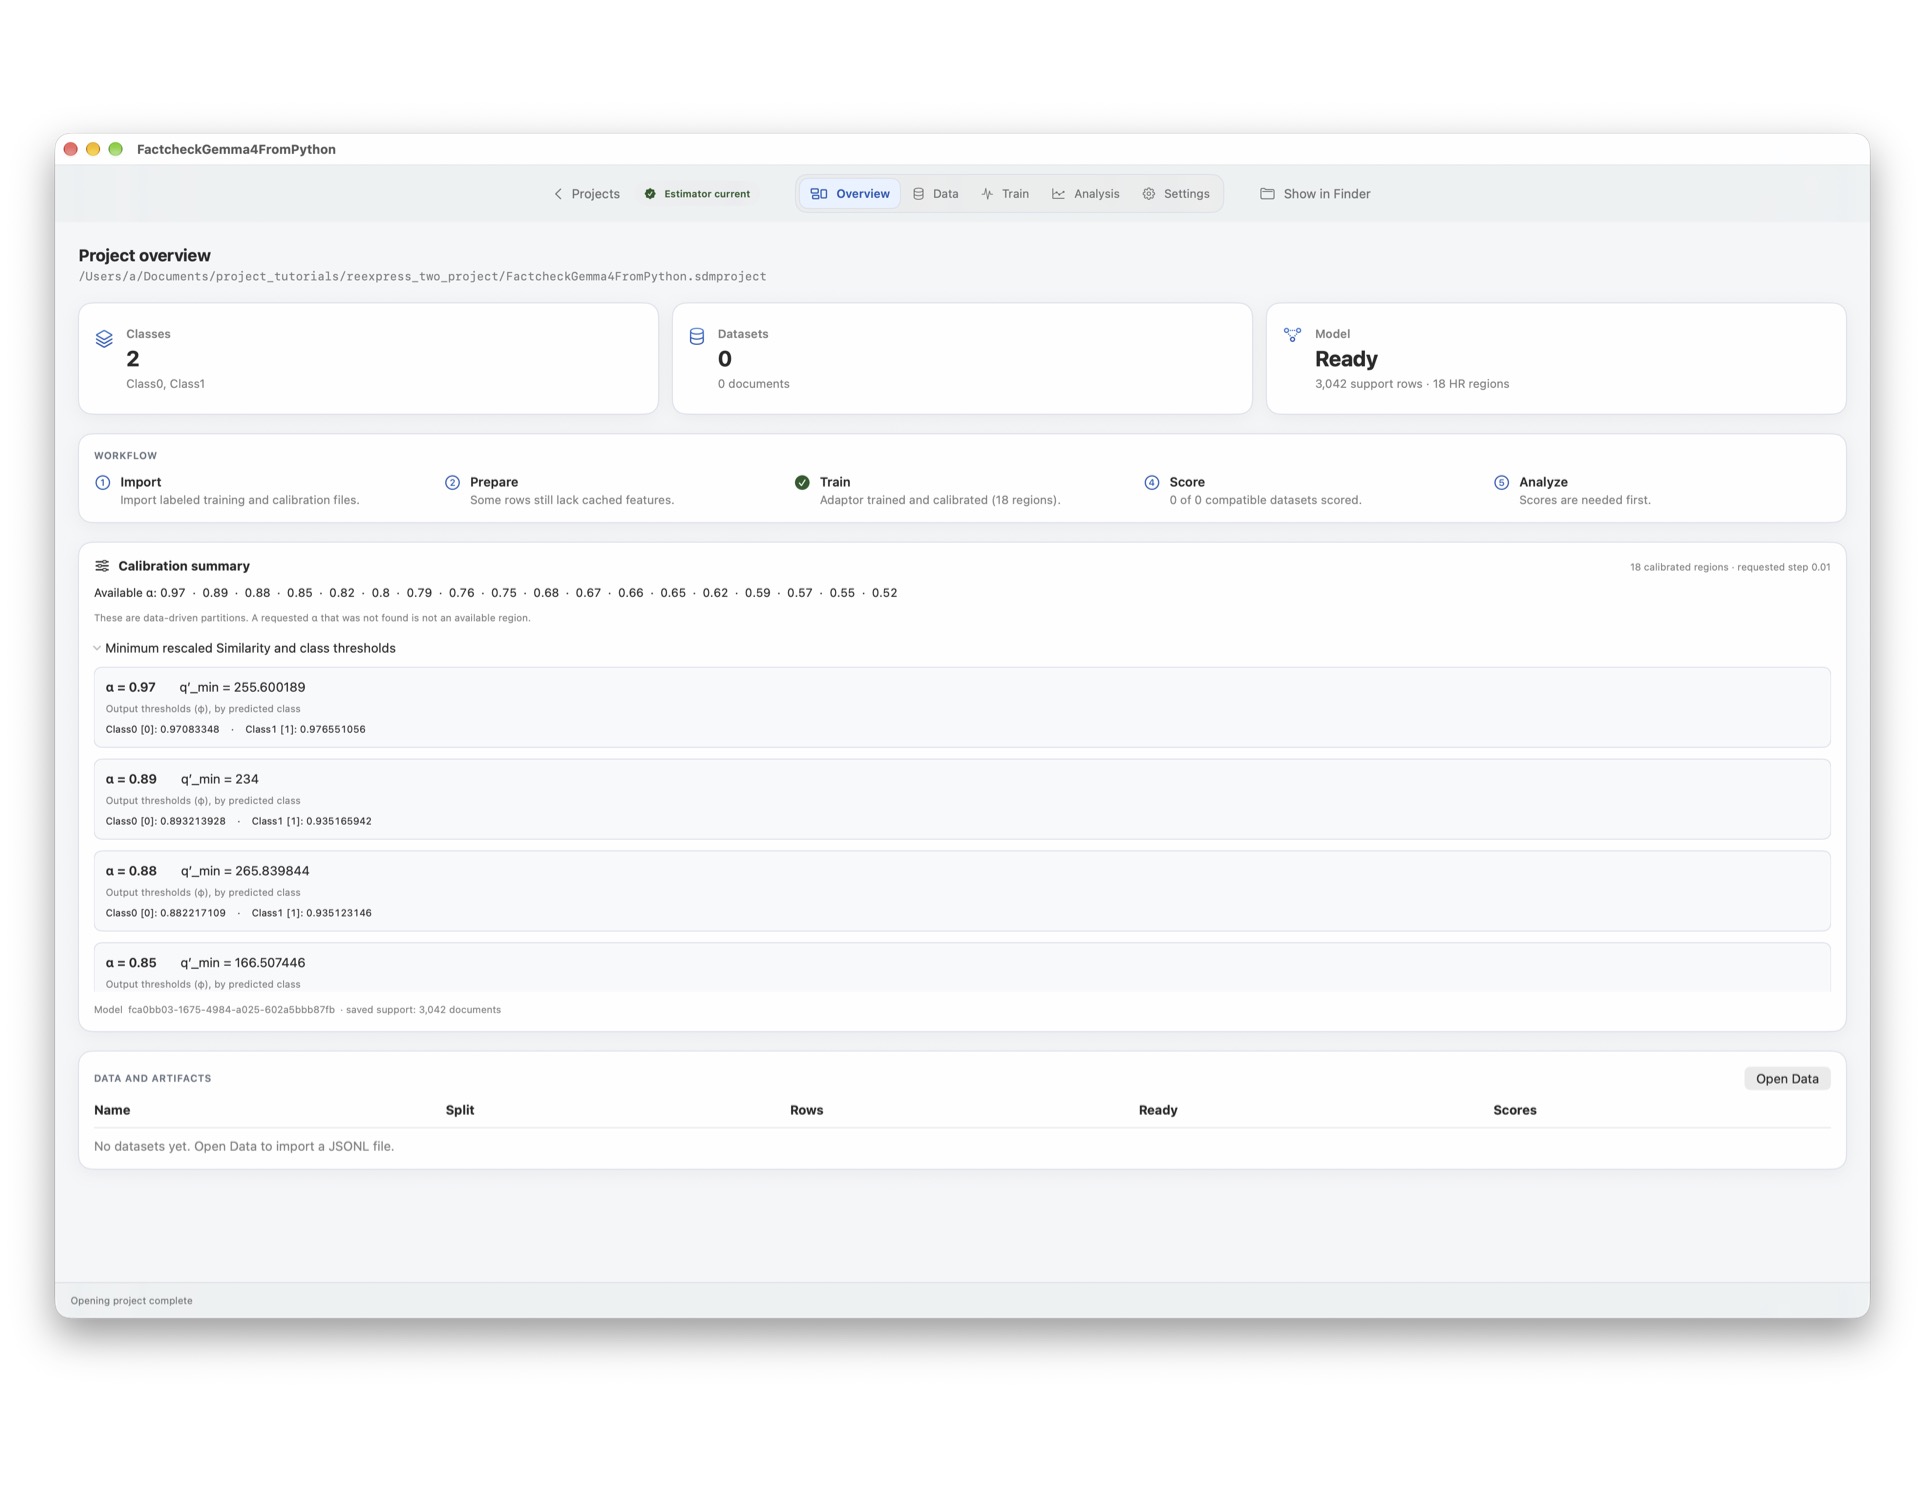This screenshot has height=1487, width=1924.
Task: Switch to the Overview tab
Action: coord(850,194)
